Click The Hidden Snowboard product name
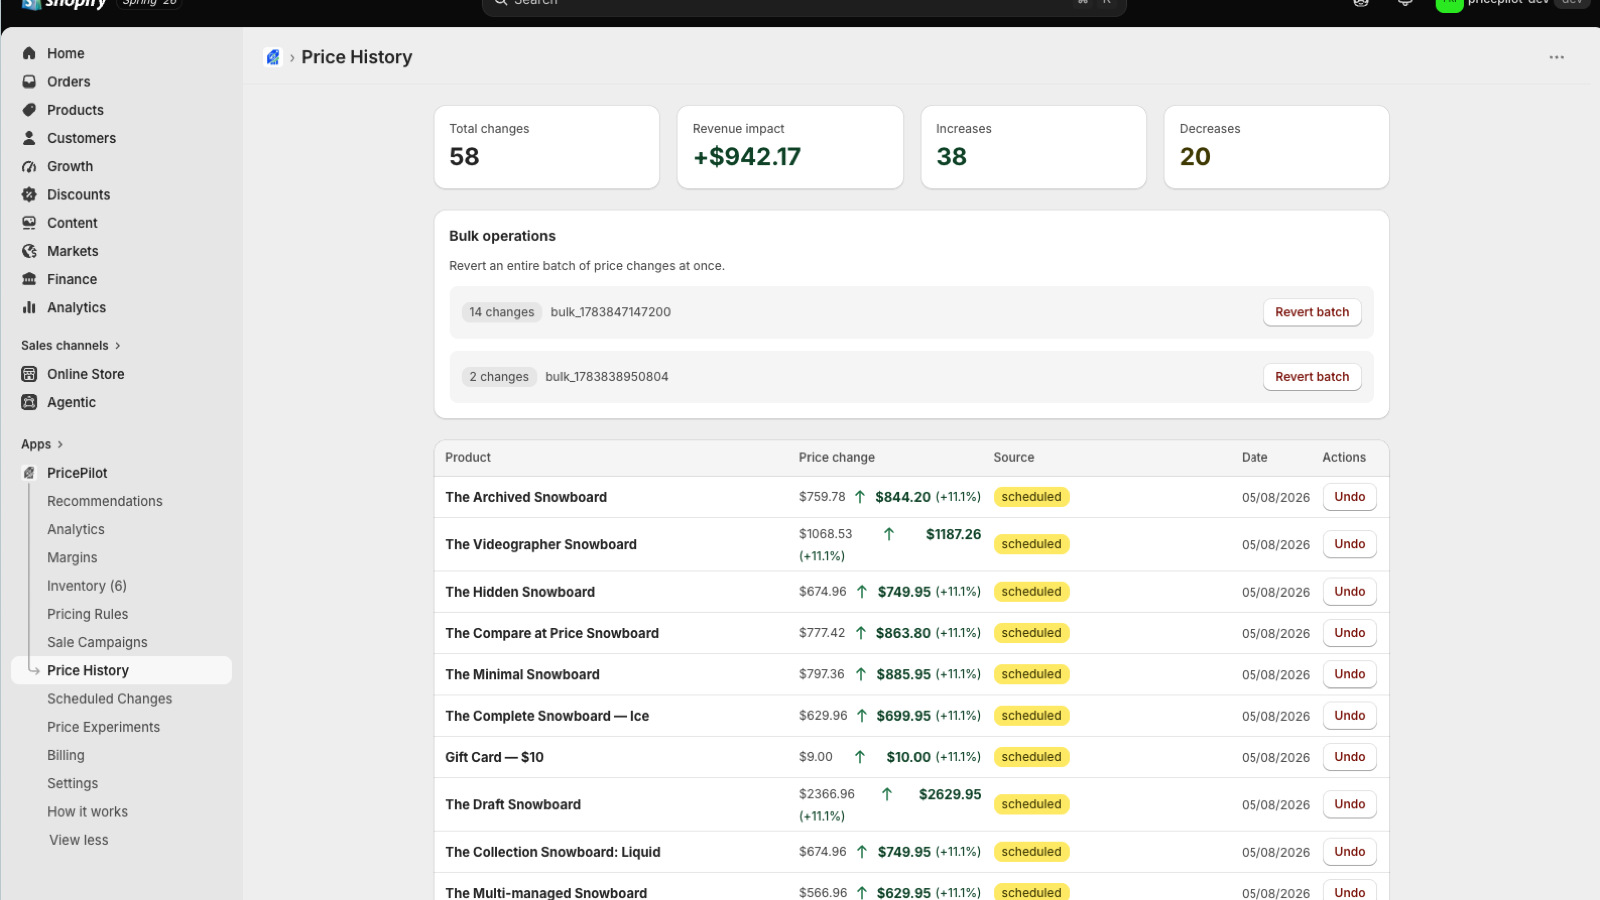Viewport: 1600px width, 900px height. (x=520, y=592)
